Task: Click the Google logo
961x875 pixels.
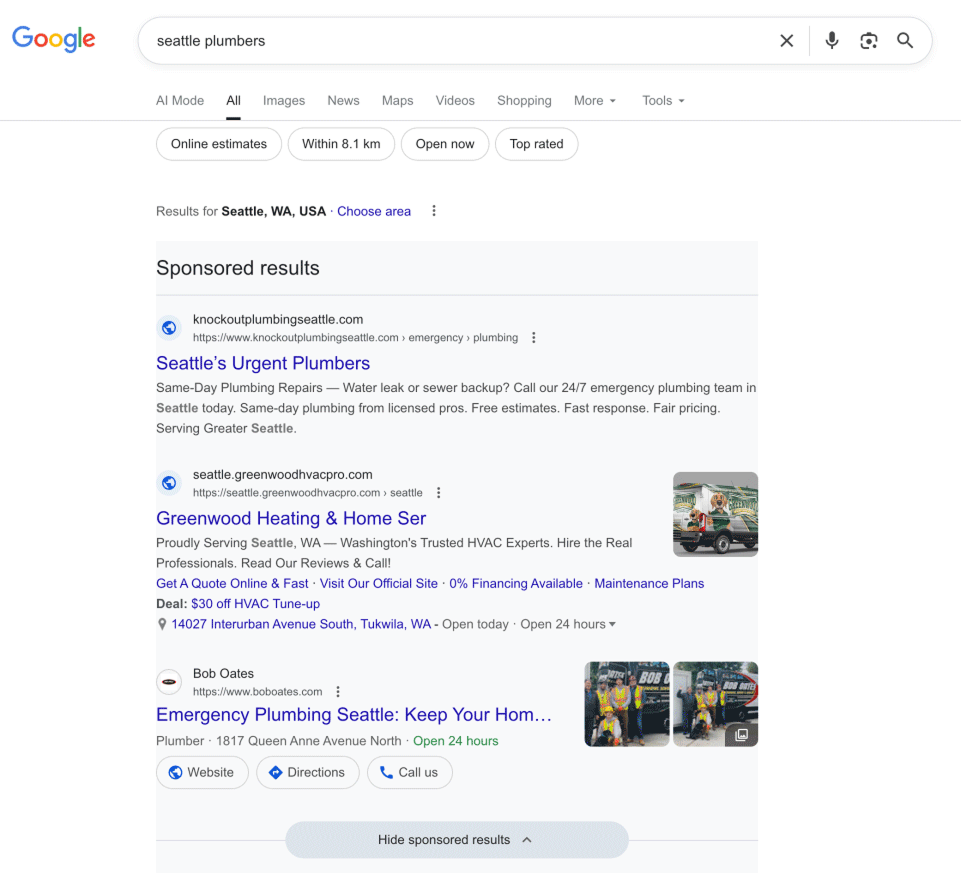Action: [x=54, y=39]
